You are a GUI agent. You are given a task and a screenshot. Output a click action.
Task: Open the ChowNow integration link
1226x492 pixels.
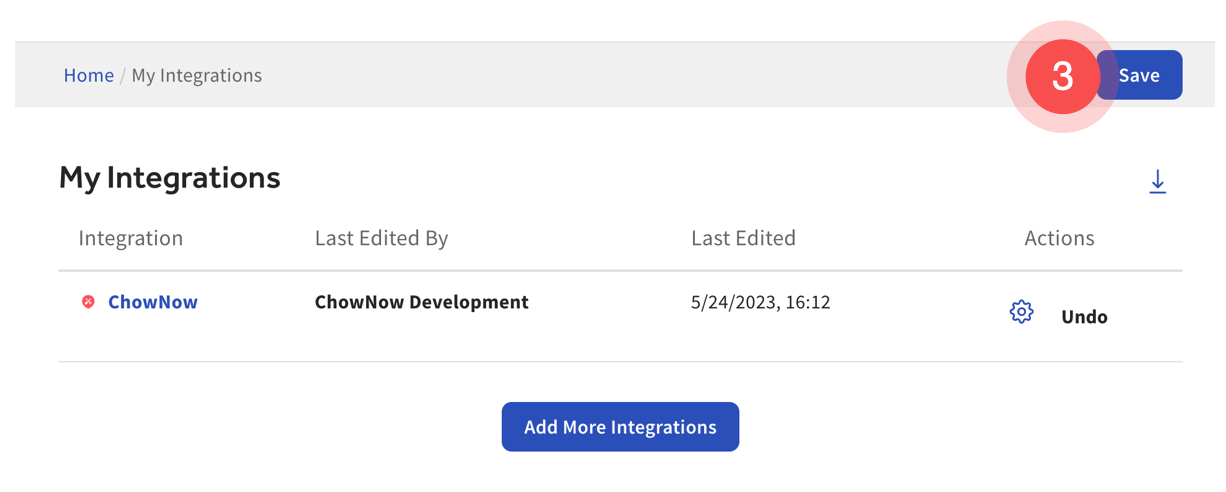coord(153,302)
